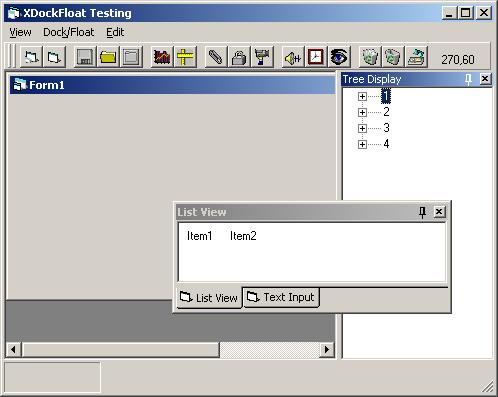Screen dimensions: 498x397
Task: Click the paperclip attachment icon
Action: (x=216, y=57)
